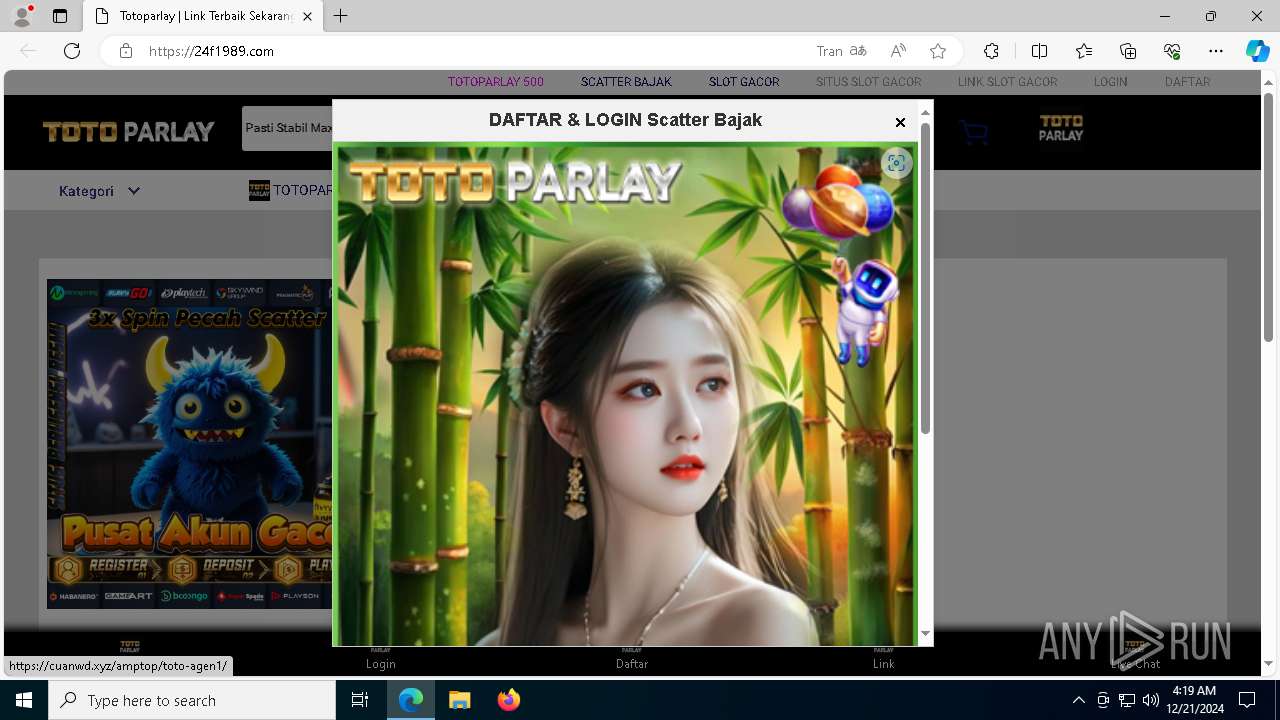
Task: Open browser Extensions puzzle icon
Action: pos(991,51)
